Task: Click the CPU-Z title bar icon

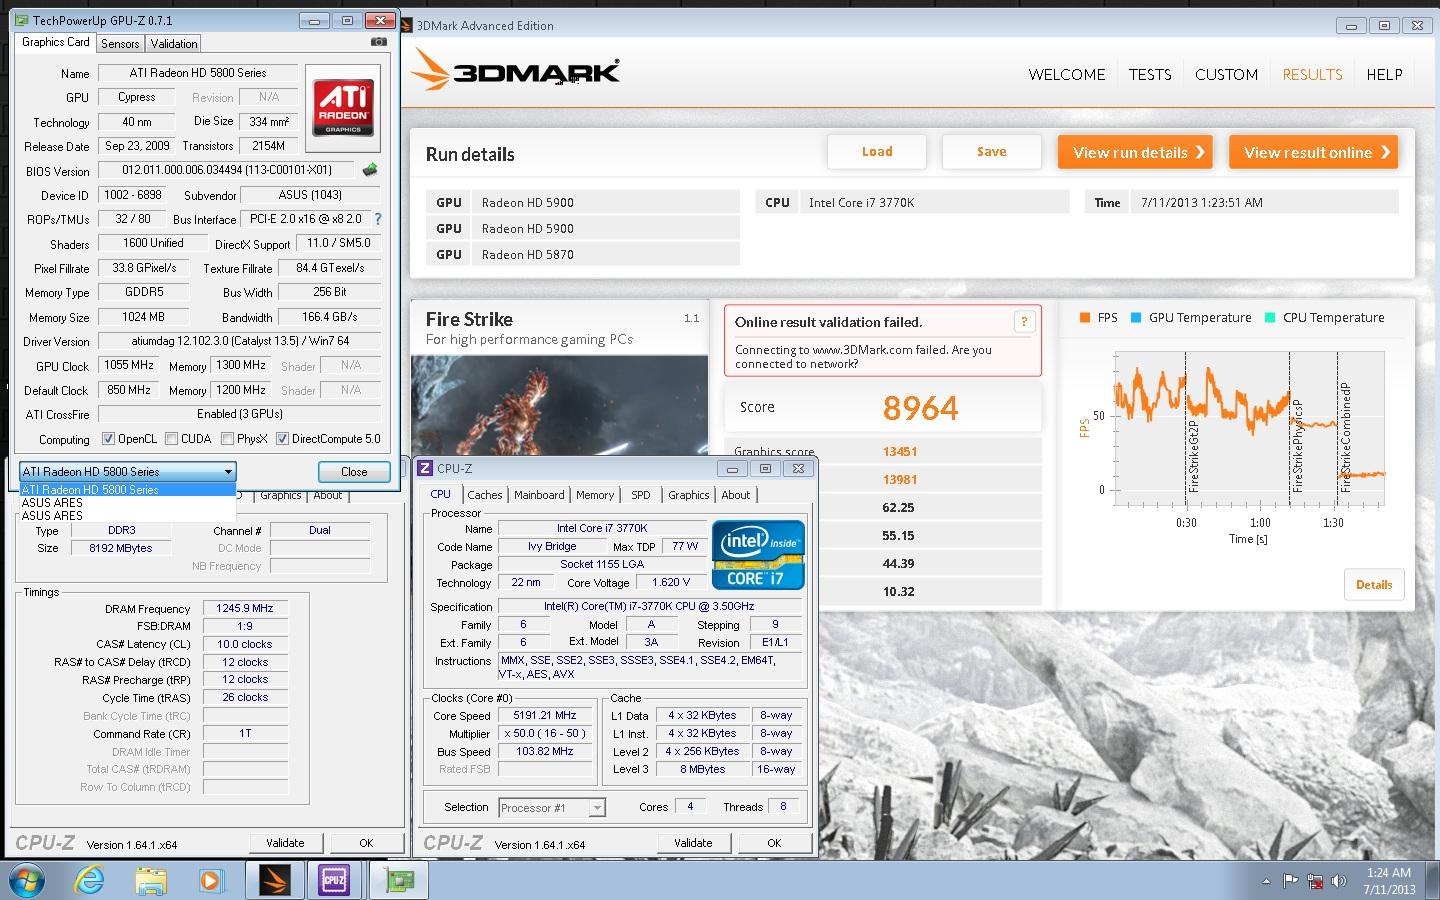Action: pyautogui.click(x=425, y=468)
